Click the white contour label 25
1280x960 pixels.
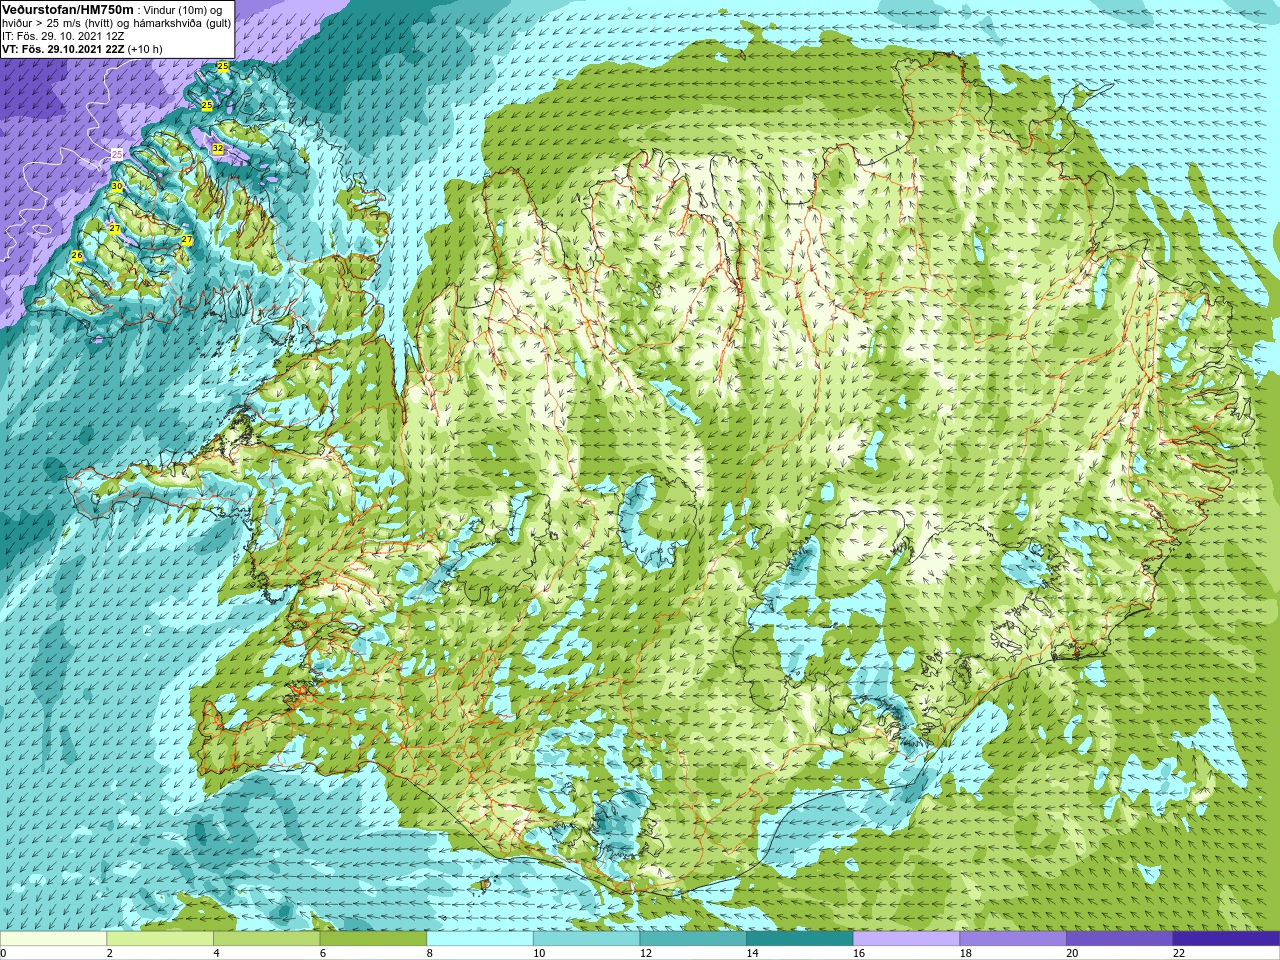point(117,154)
